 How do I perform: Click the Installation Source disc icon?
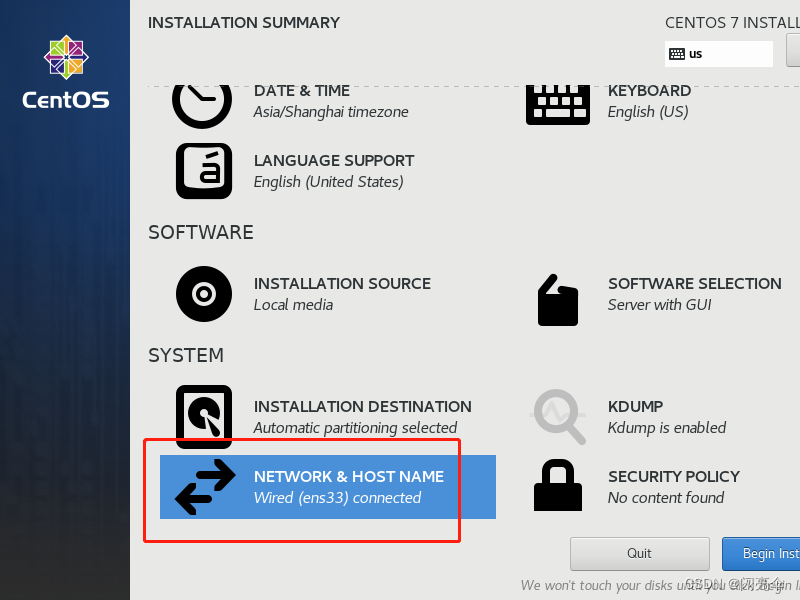click(204, 294)
